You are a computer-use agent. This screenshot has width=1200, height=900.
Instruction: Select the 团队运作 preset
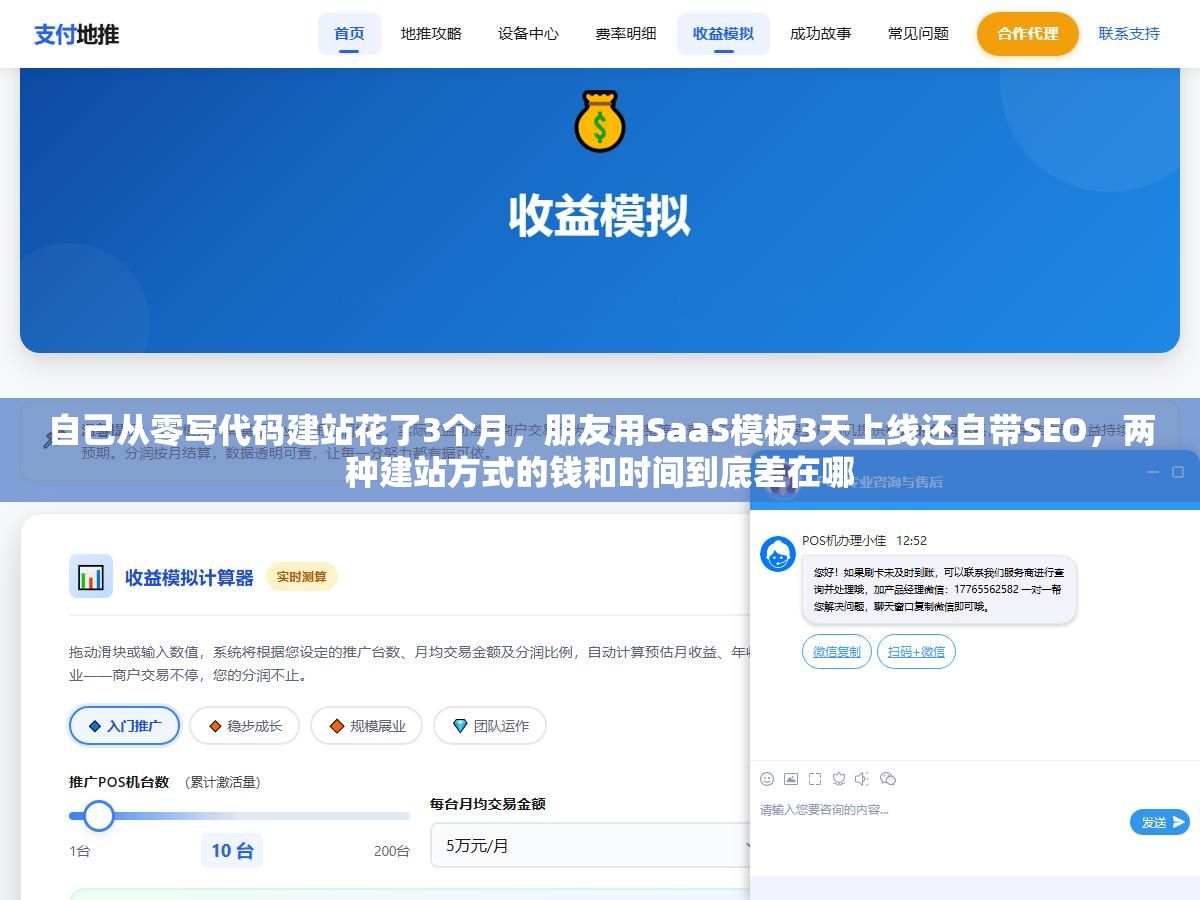490,726
